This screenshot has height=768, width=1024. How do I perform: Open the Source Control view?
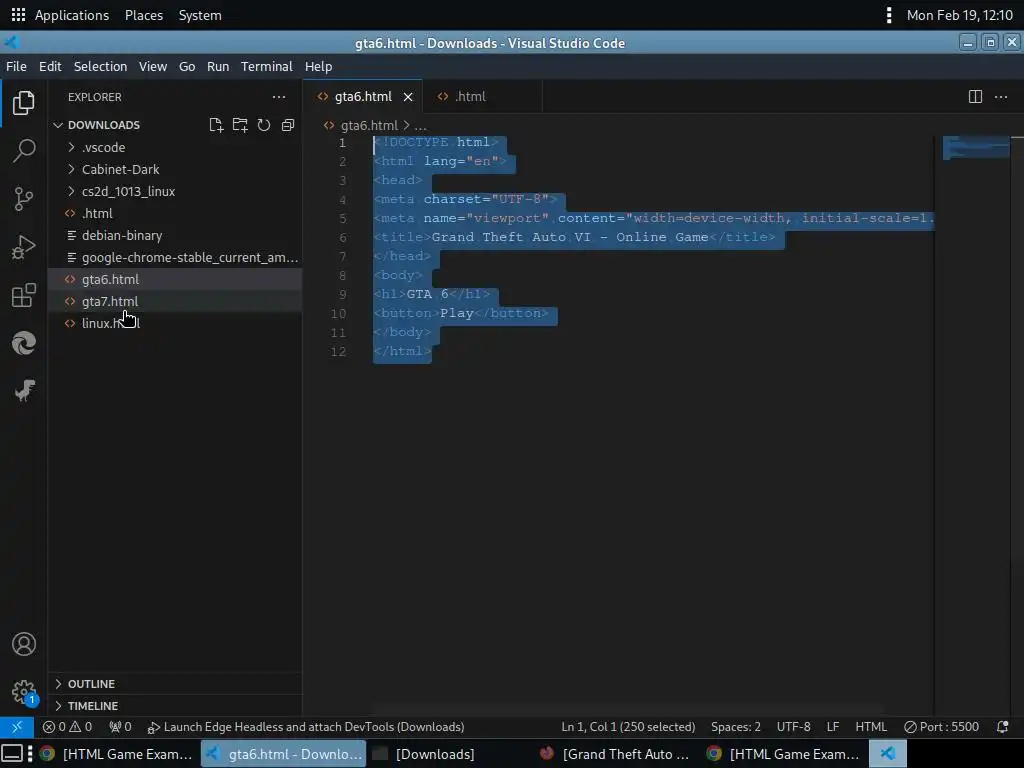(24, 199)
